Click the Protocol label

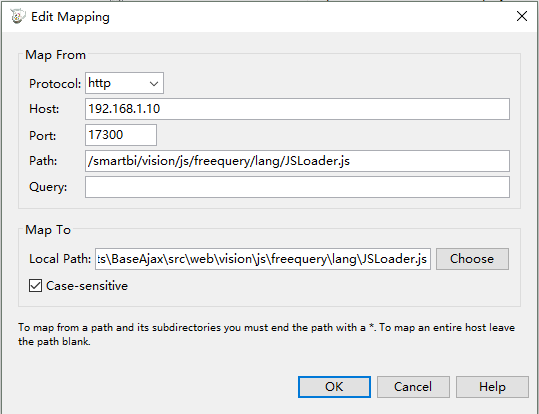point(55,84)
